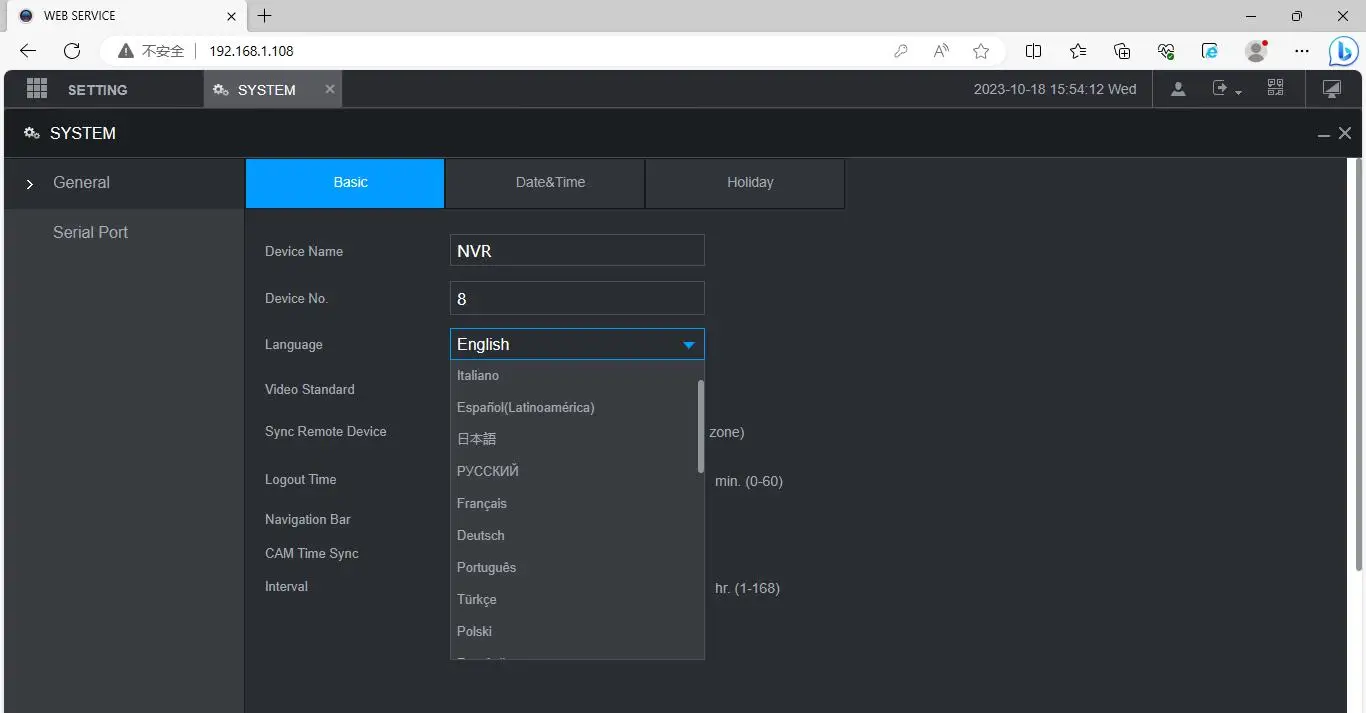
Task: Open a new browser tab
Action: [x=264, y=16]
